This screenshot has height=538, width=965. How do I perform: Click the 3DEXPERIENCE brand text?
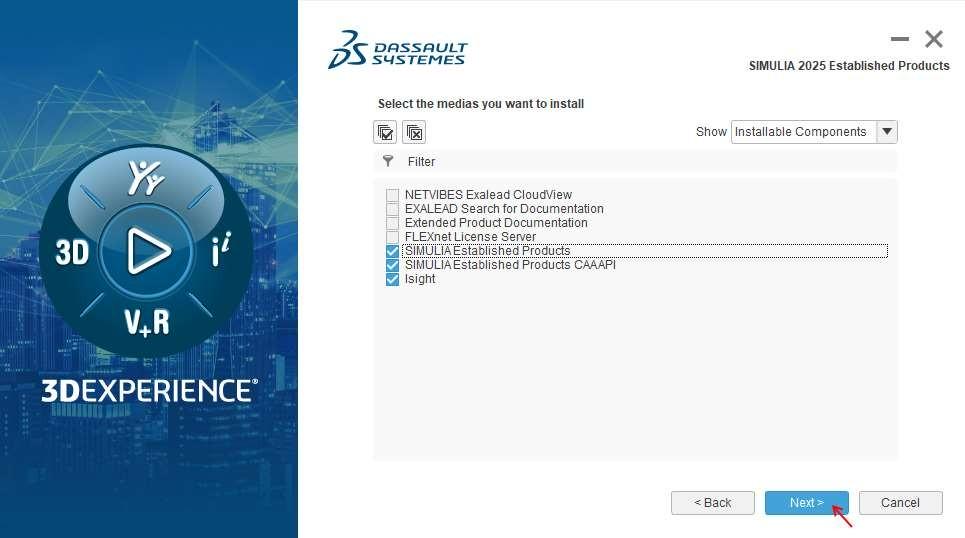(x=149, y=391)
